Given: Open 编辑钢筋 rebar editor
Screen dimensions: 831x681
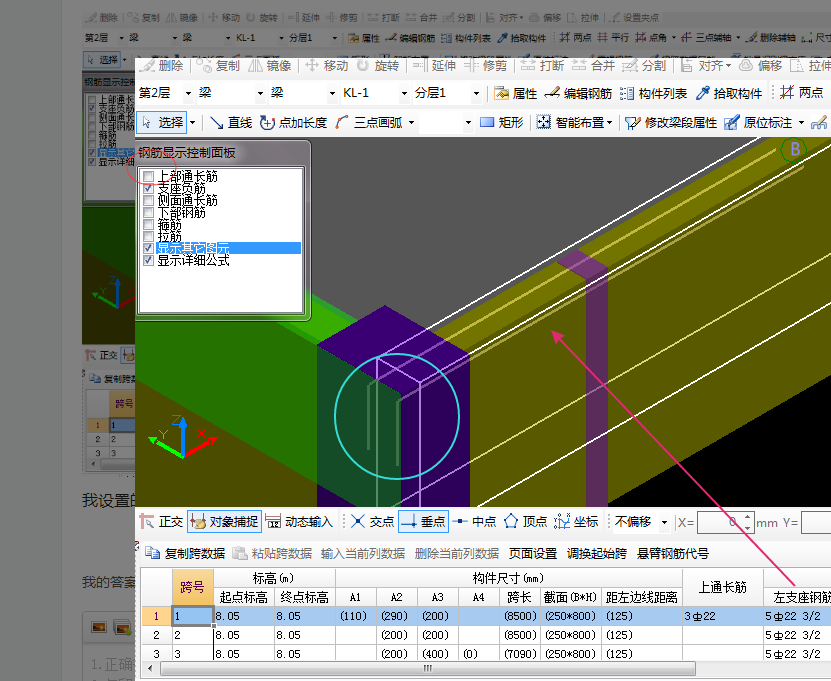Looking at the screenshot, I should (578, 93).
